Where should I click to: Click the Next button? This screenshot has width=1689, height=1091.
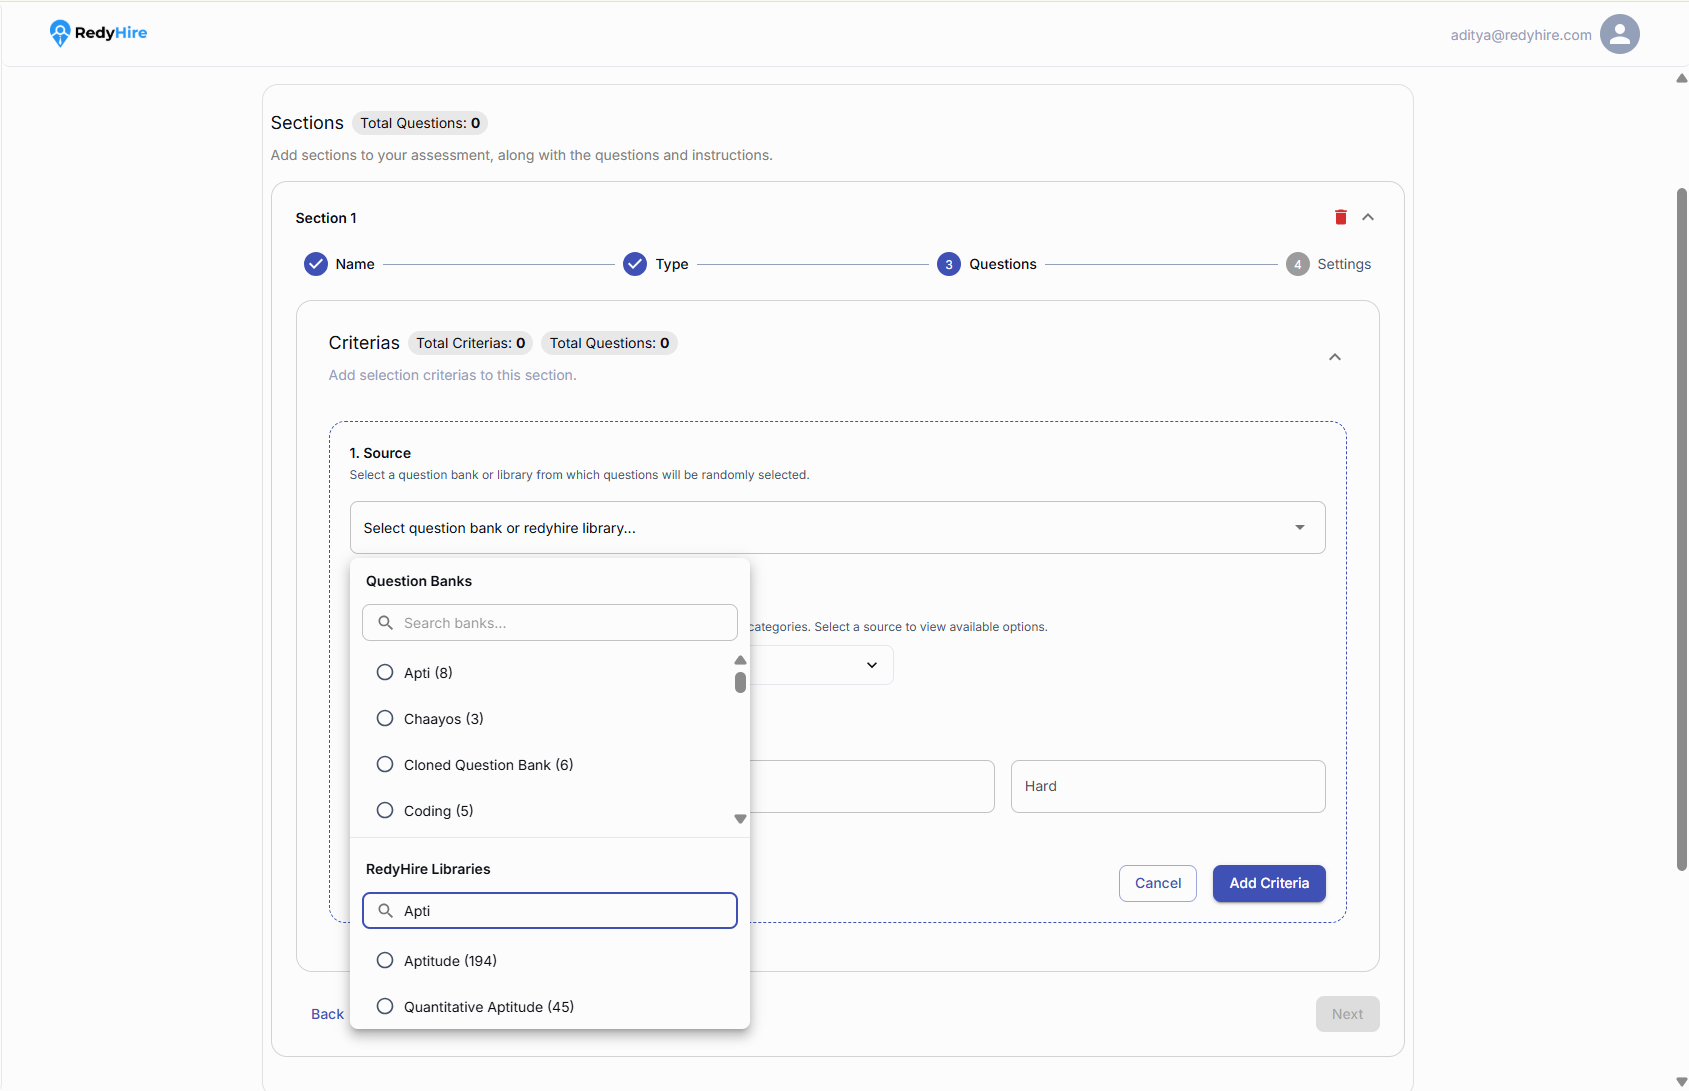click(1347, 1014)
